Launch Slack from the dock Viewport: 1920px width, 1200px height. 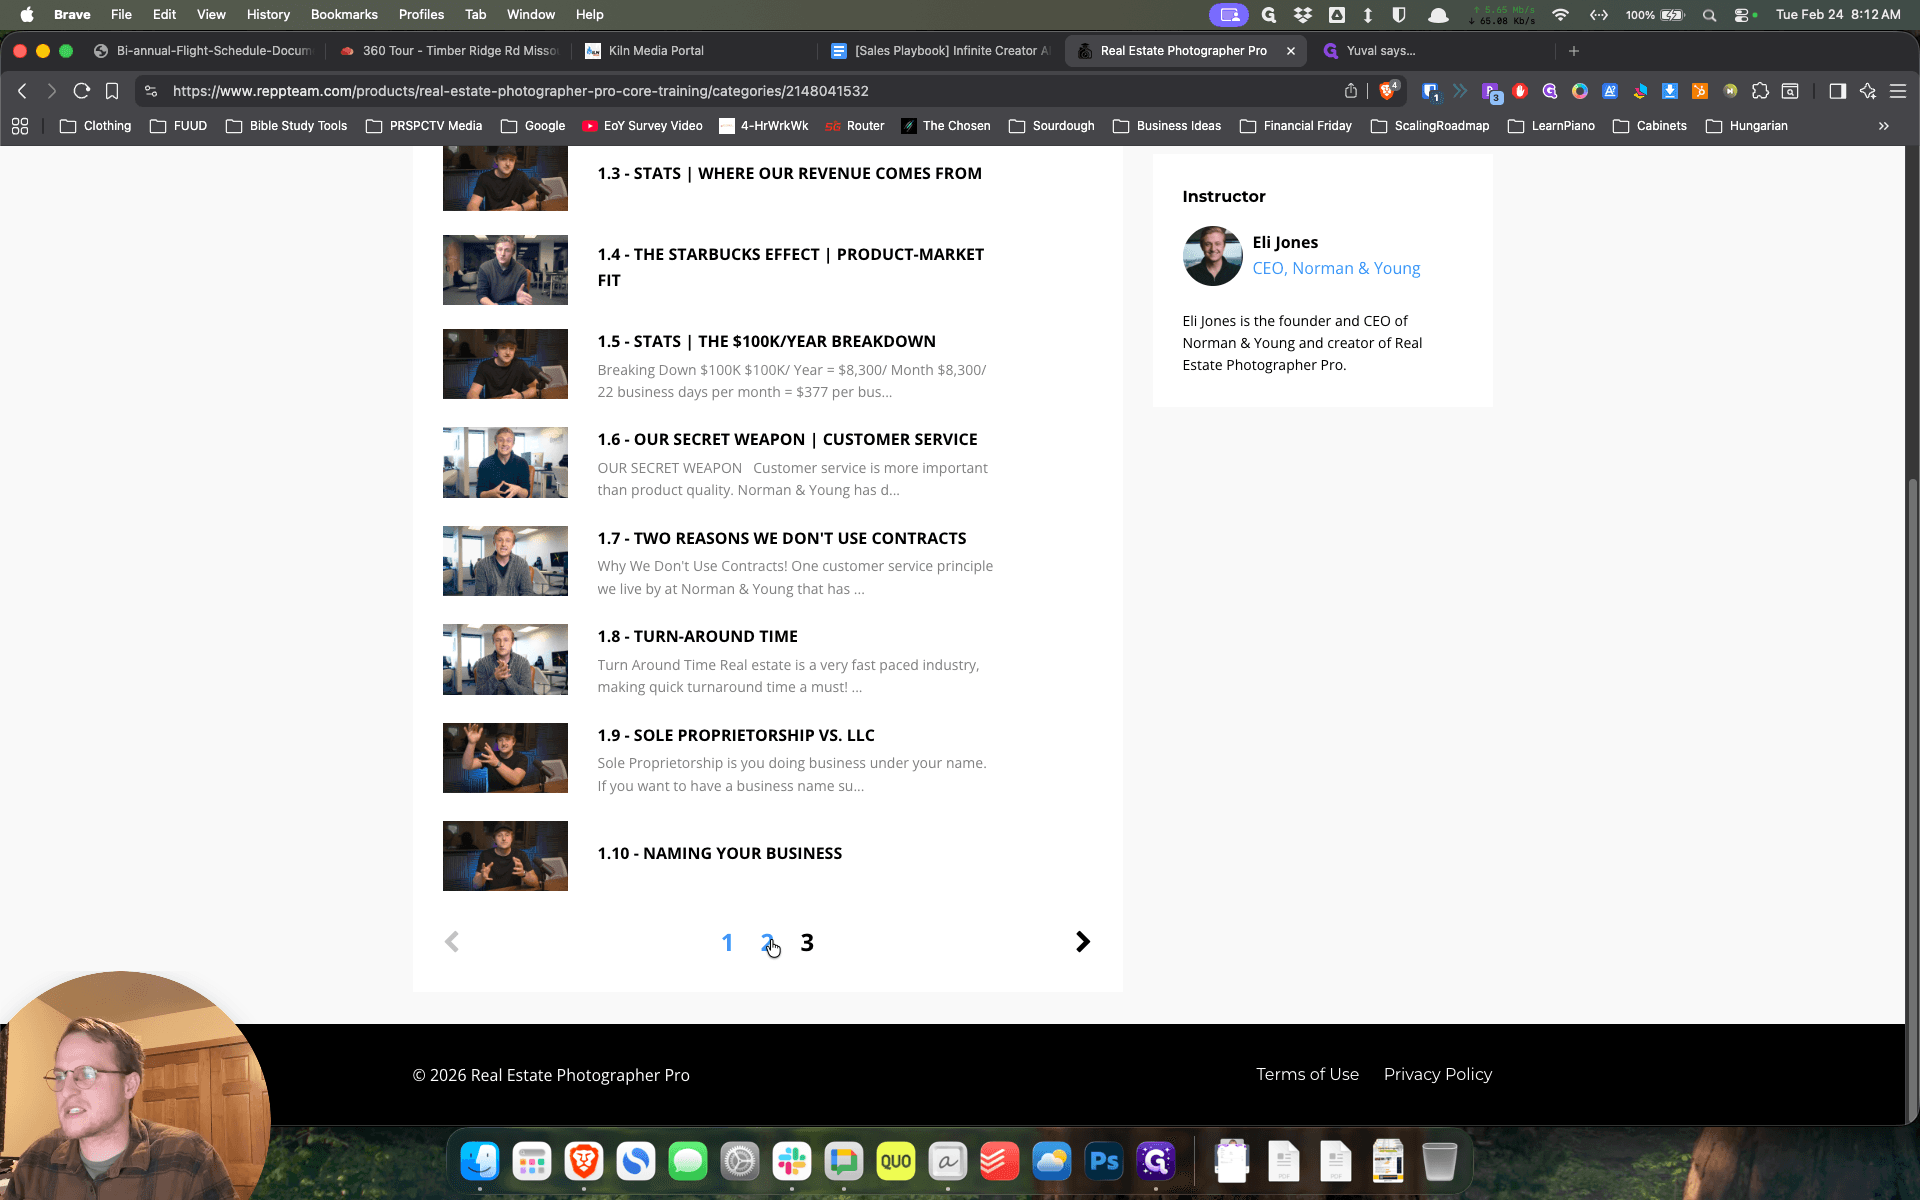coord(792,1161)
